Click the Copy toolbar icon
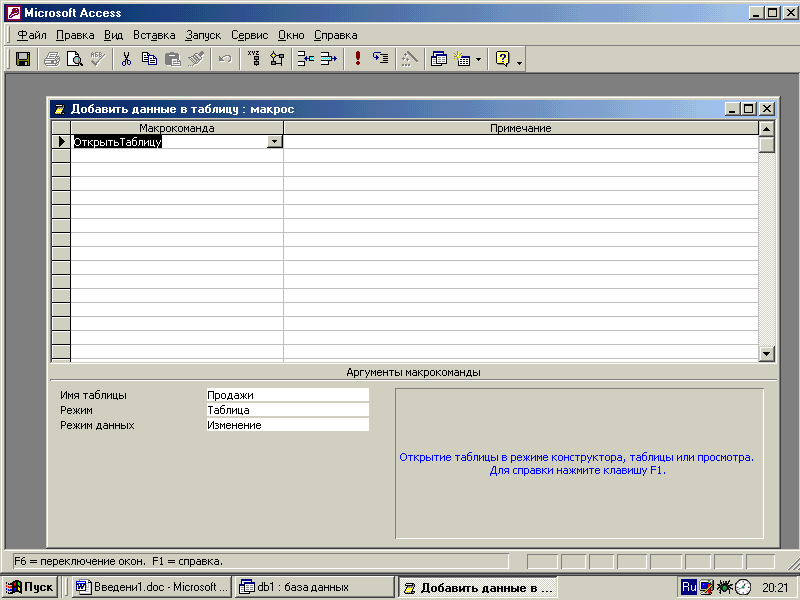This screenshot has height=600, width=800. [149, 59]
